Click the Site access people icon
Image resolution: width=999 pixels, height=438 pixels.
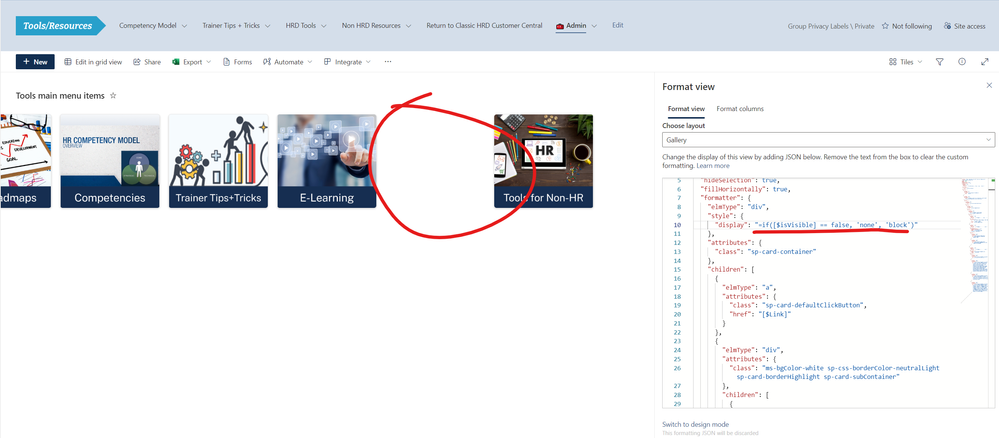click(x=947, y=26)
